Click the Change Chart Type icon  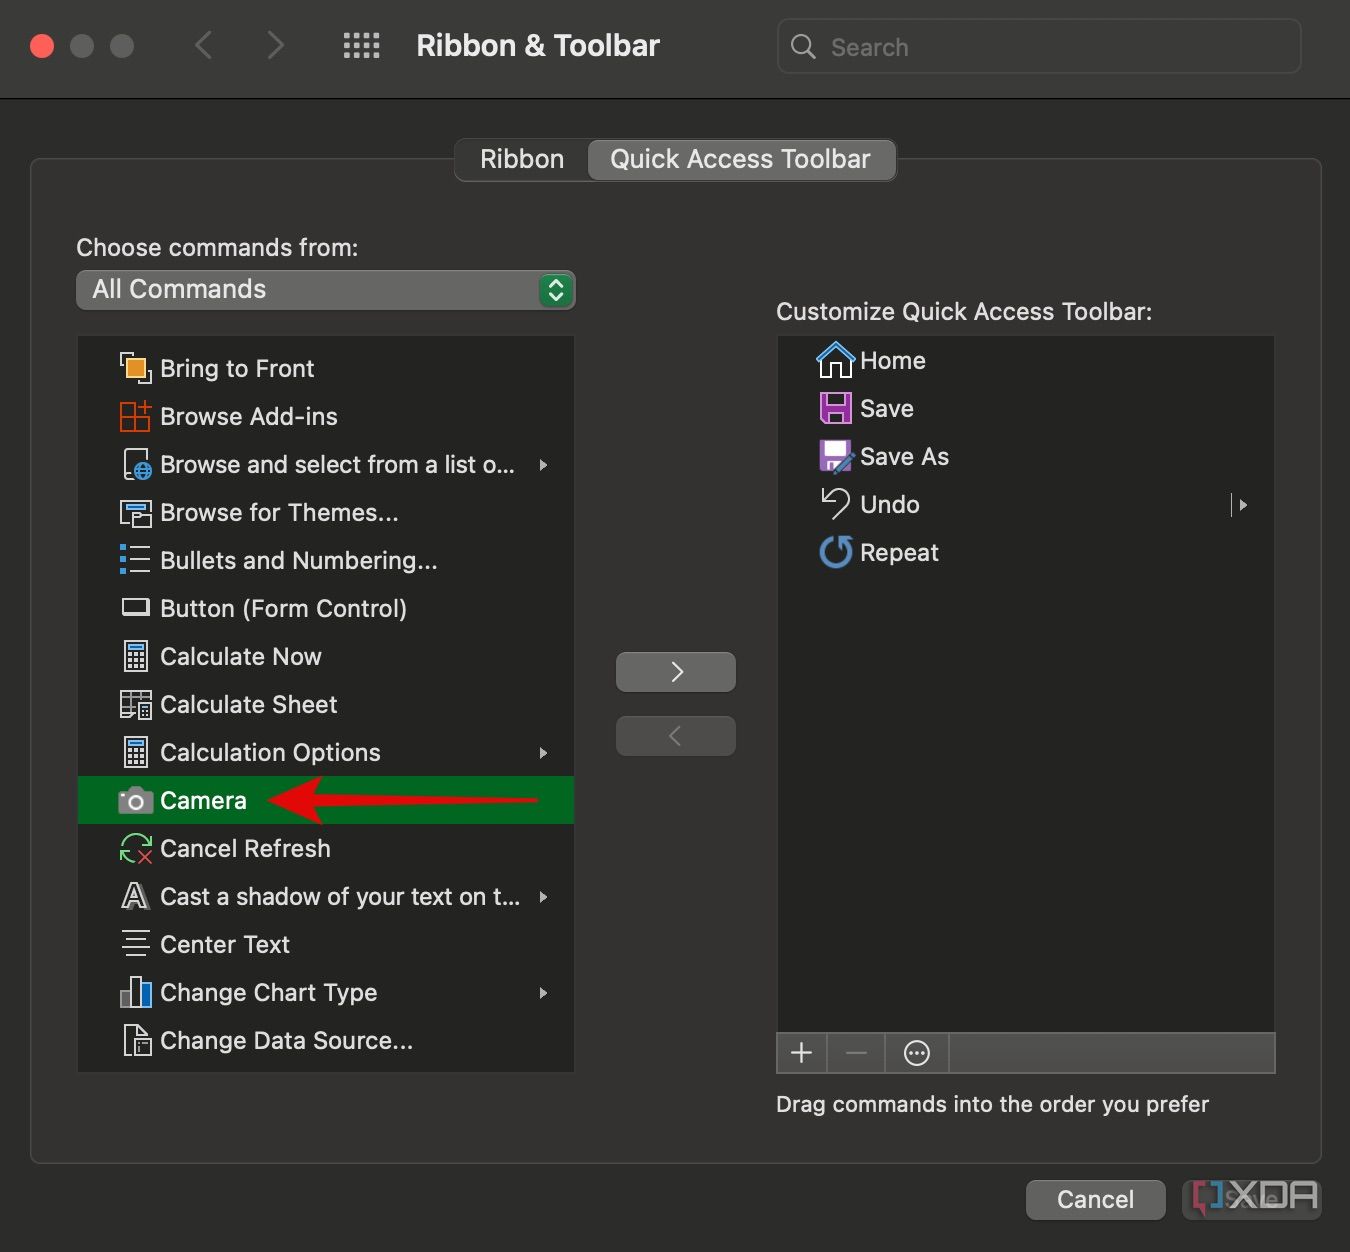coord(135,993)
